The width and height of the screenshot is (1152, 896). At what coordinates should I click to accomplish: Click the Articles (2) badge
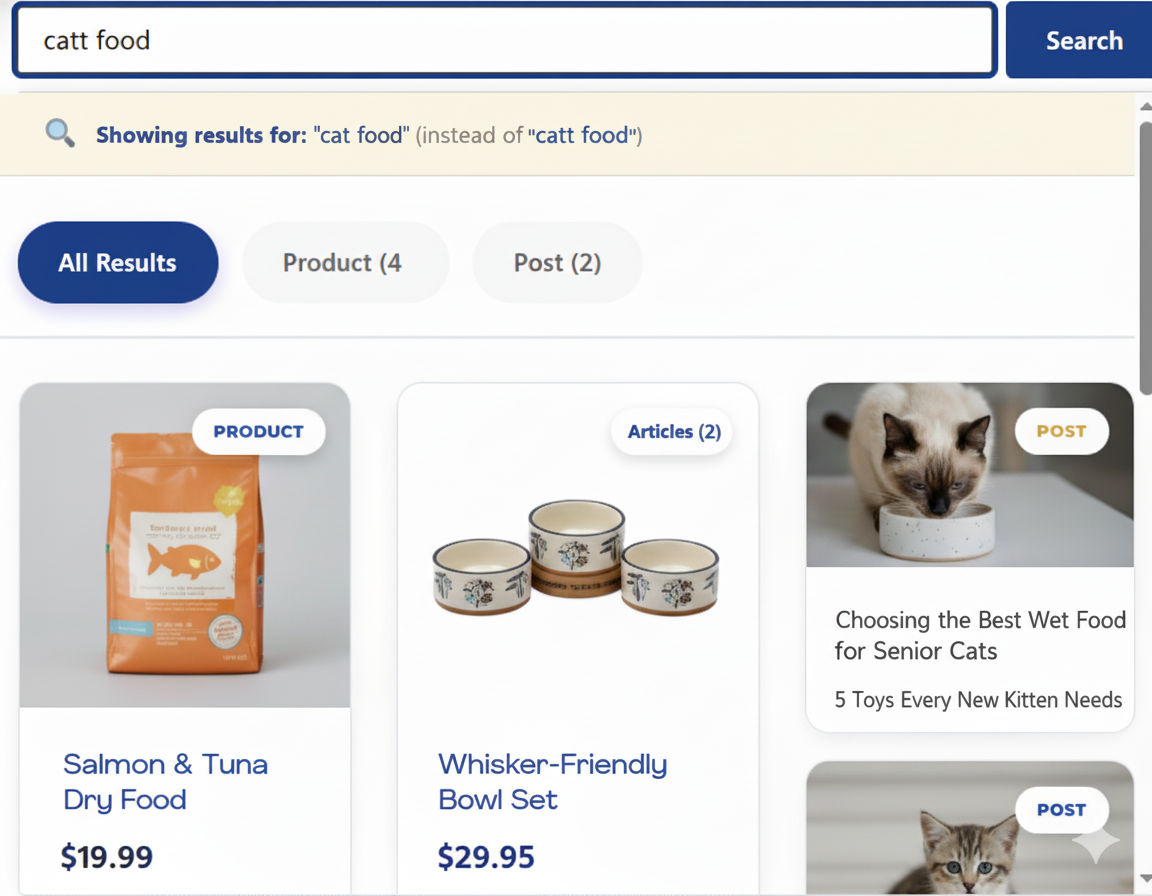tap(673, 432)
